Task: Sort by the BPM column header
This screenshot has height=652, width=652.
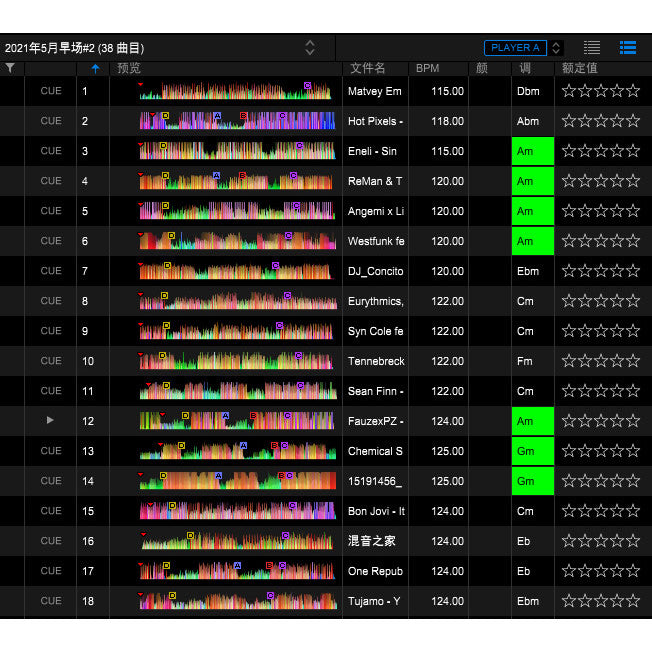Action: tap(427, 68)
